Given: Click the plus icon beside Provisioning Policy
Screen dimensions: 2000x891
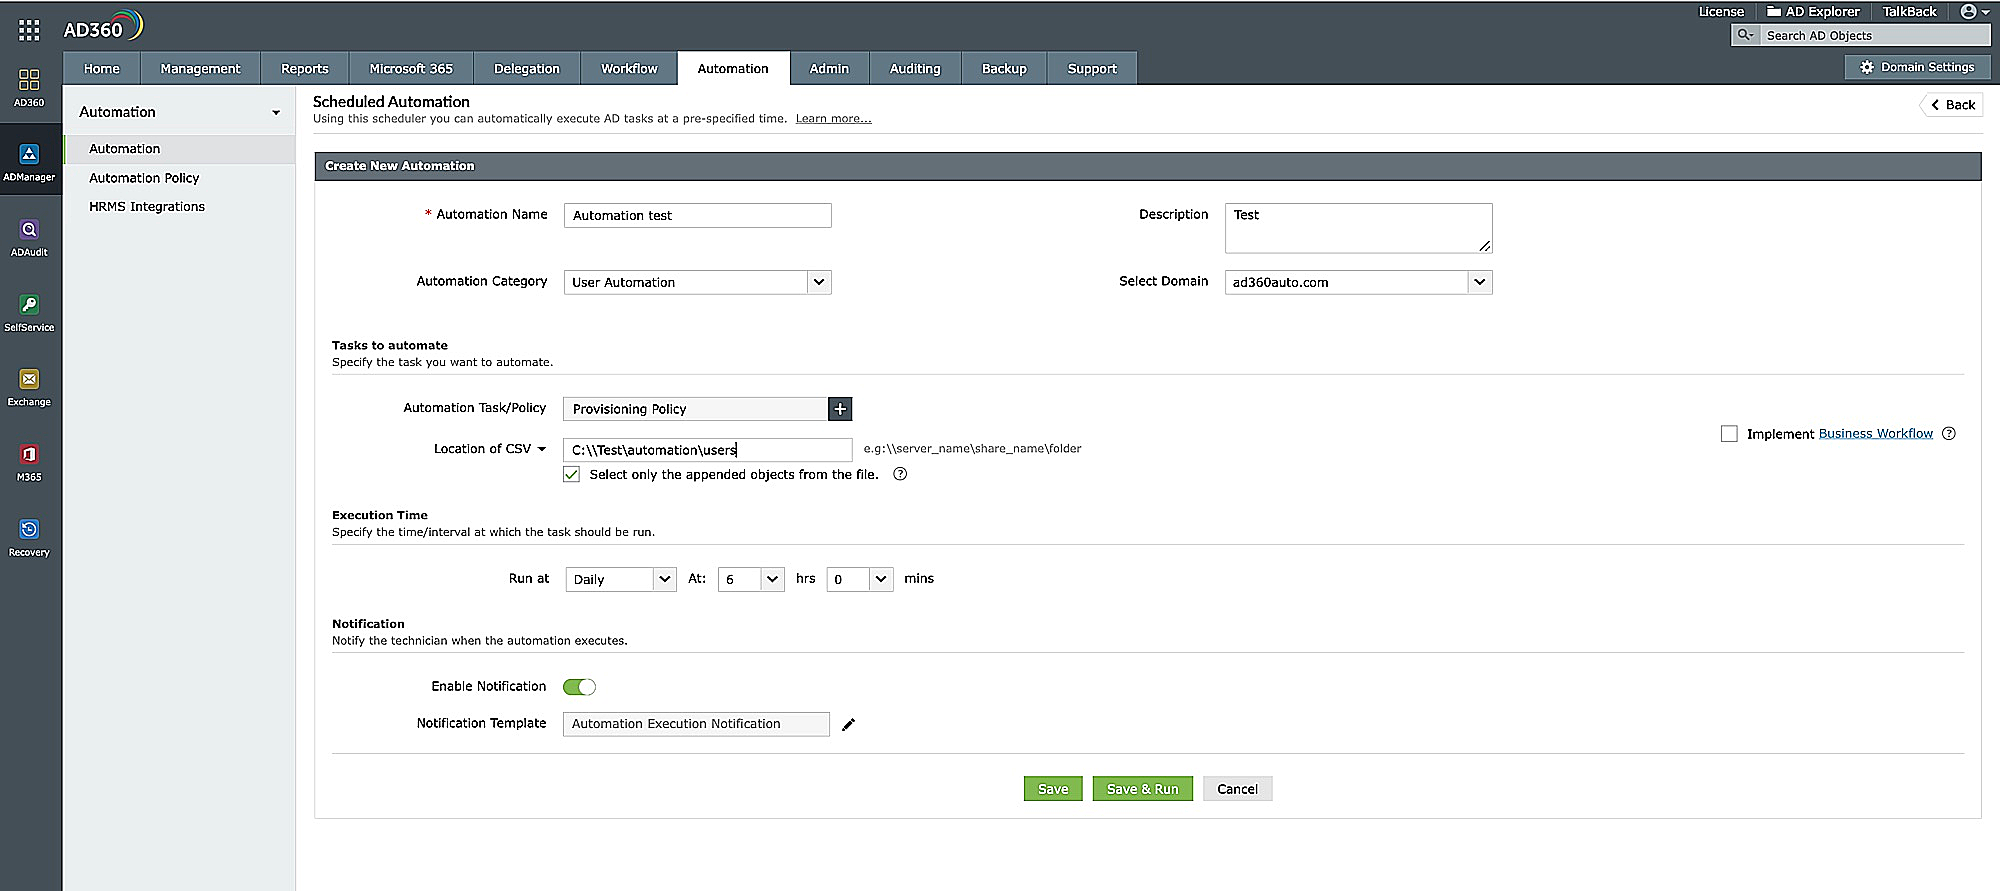Looking at the screenshot, I should [x=840, y=409].
